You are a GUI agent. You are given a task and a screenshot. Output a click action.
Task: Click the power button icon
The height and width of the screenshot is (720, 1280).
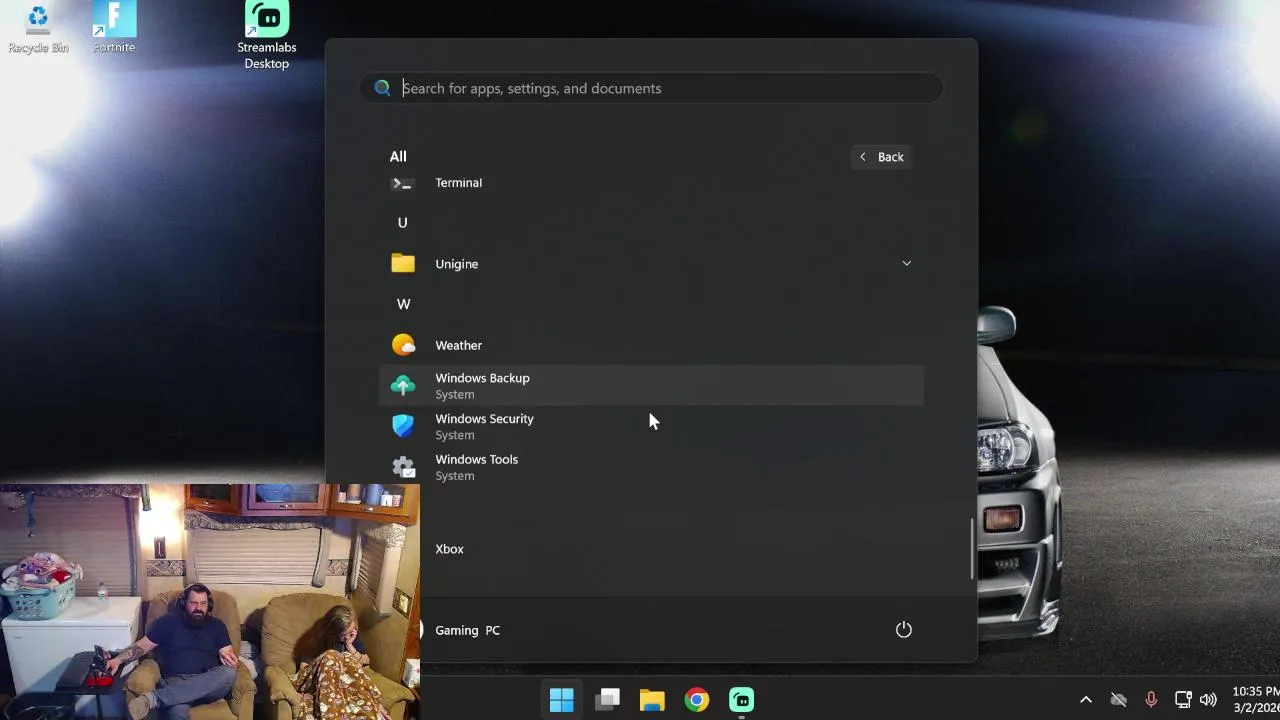pyautogui.click(x=903, y=630)
